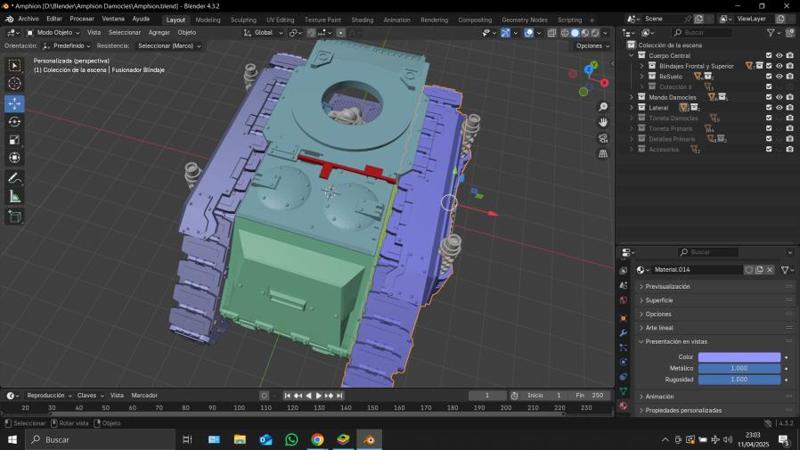Uncheck the Lateral collection checkbox
The image size is (800, 450).
coord(768,108)
